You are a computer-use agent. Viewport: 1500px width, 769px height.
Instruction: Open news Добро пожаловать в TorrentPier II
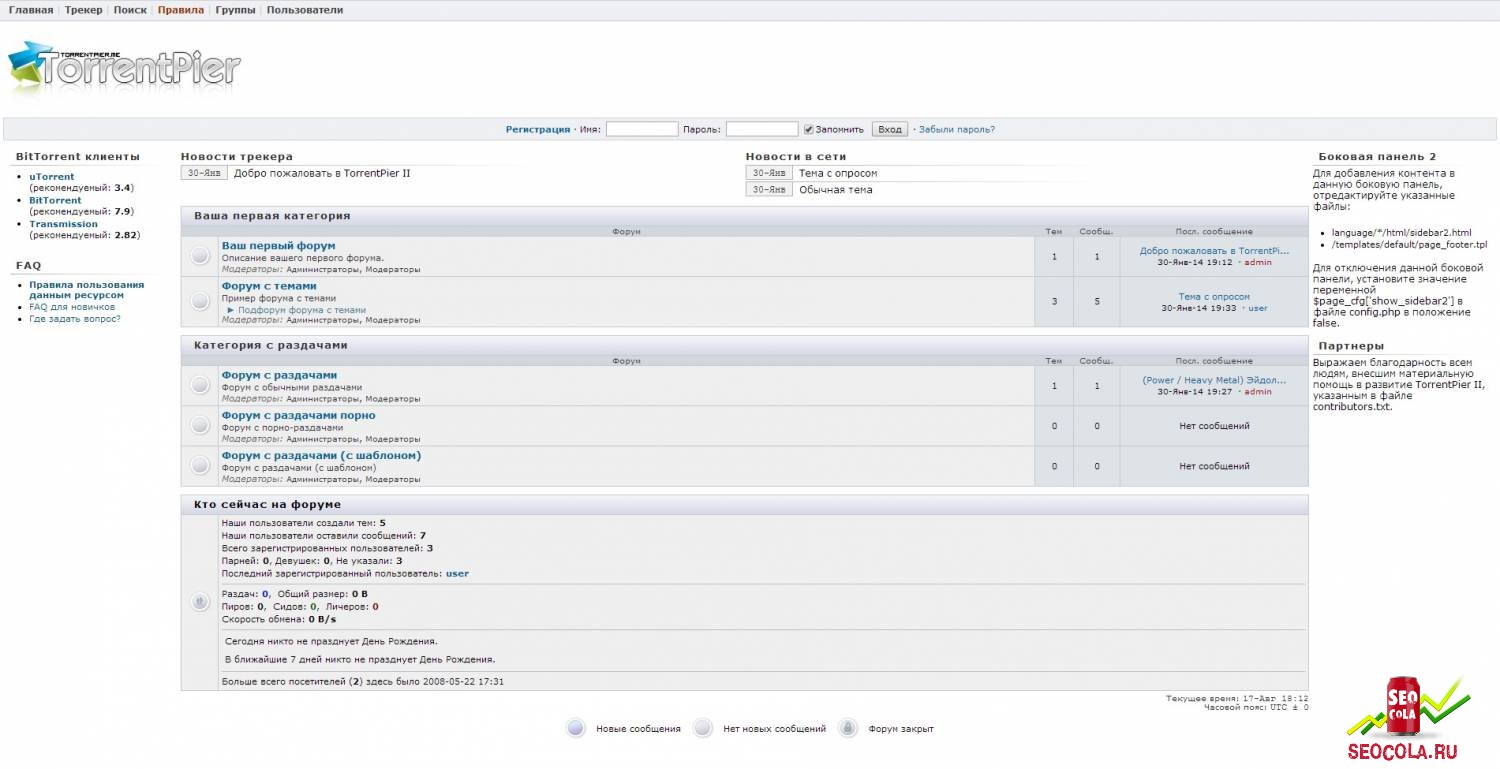click(x=322, y=173)
